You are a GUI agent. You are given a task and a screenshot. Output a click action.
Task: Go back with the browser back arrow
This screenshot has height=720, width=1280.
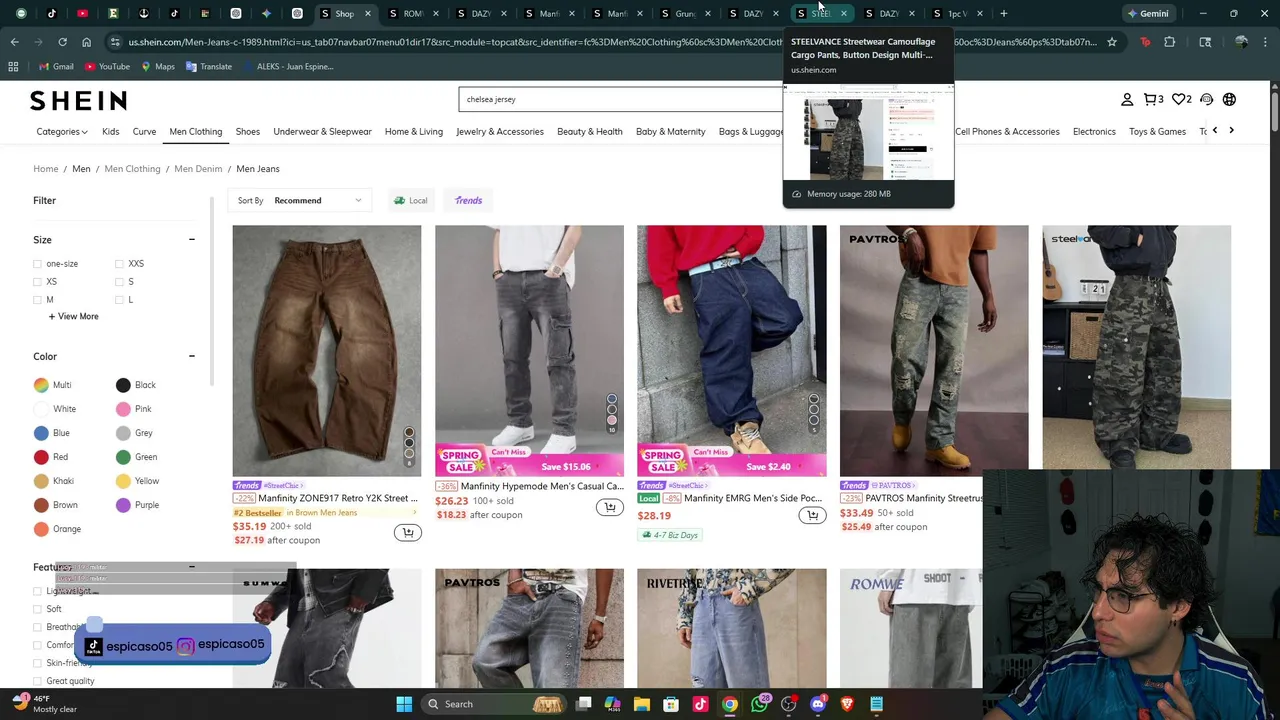pyautogui.click(x=14, y=42)
